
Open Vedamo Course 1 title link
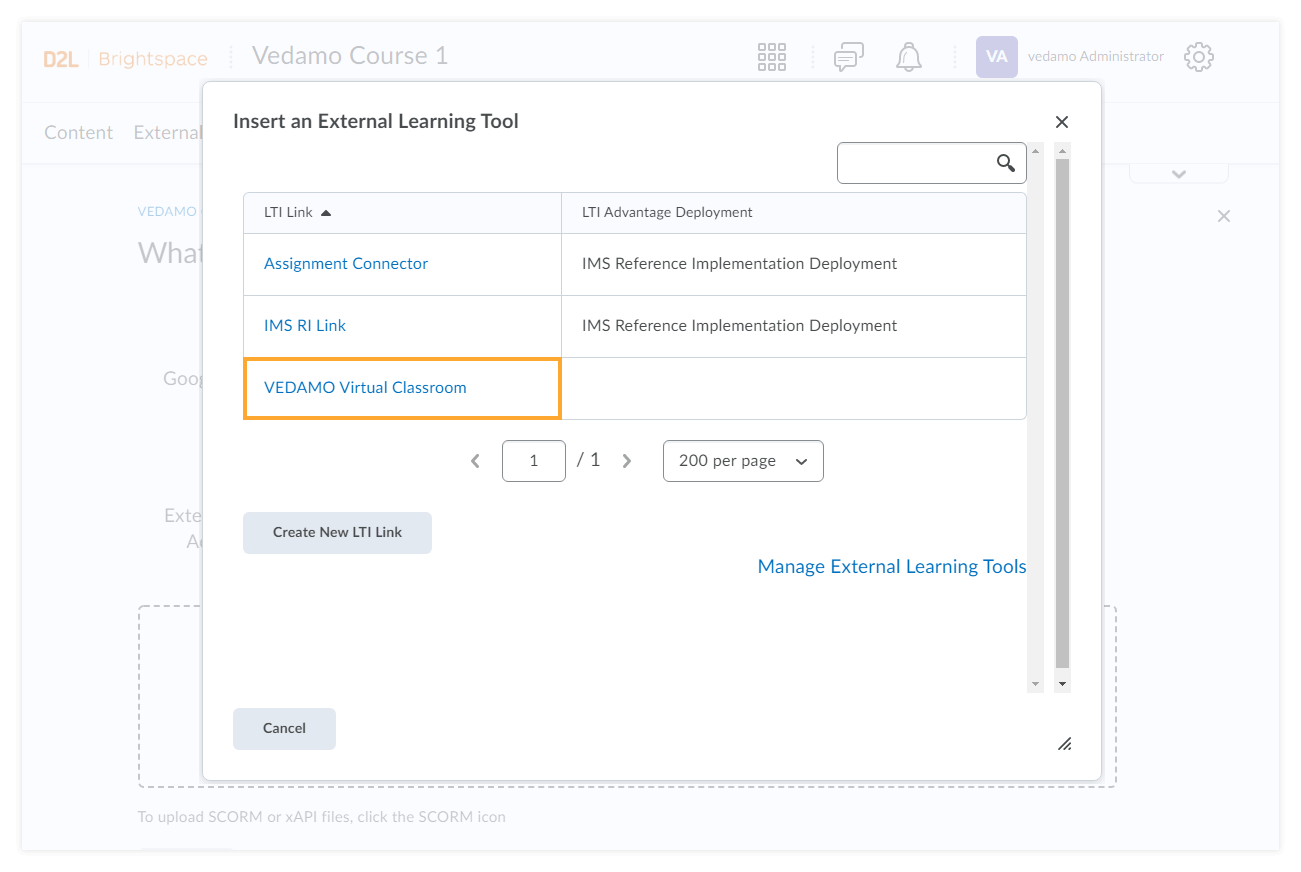tap(350, 56)
